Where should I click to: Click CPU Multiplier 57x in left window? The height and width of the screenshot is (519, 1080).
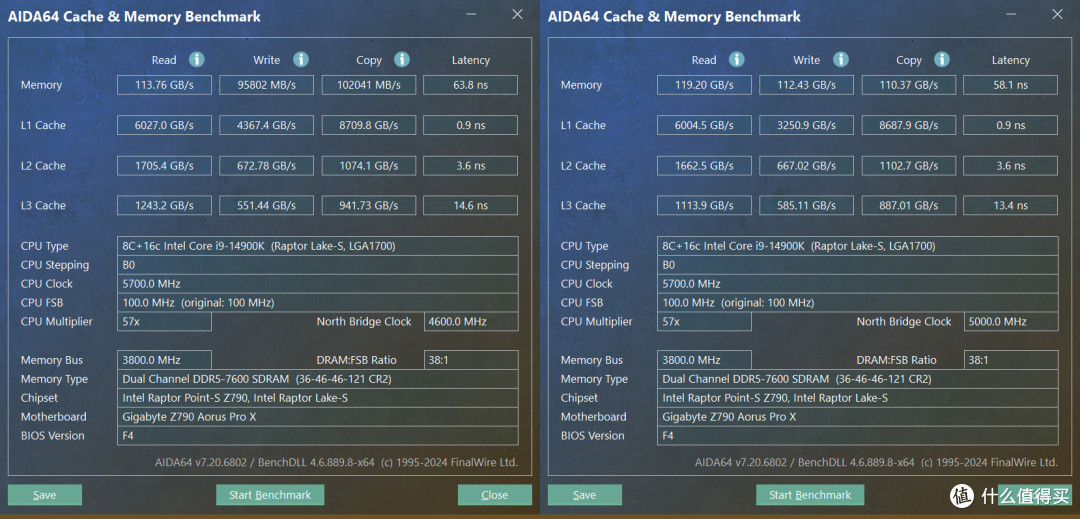point(165,321)
